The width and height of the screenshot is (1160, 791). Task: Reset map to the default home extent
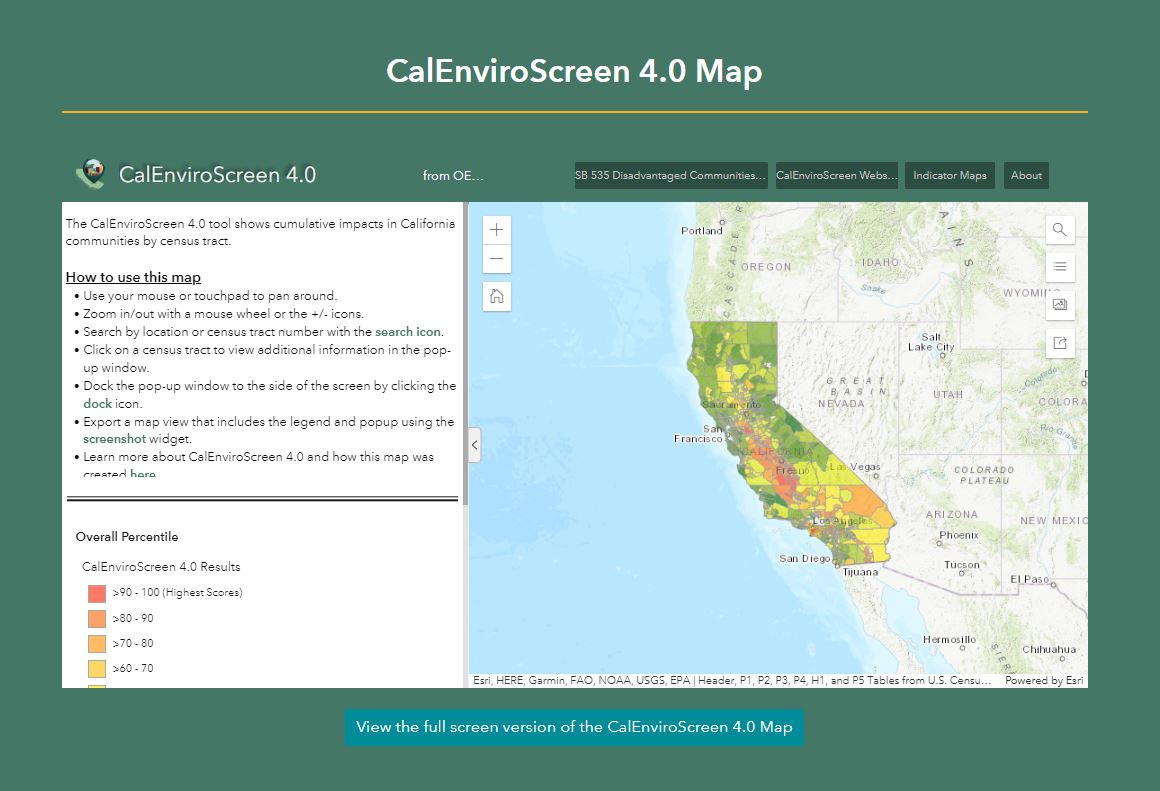coord(496,297)
